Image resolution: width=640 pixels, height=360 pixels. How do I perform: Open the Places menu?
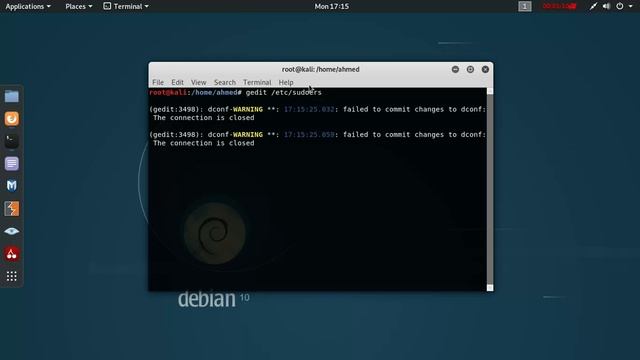pyautogui.click(x=79, y=6)
